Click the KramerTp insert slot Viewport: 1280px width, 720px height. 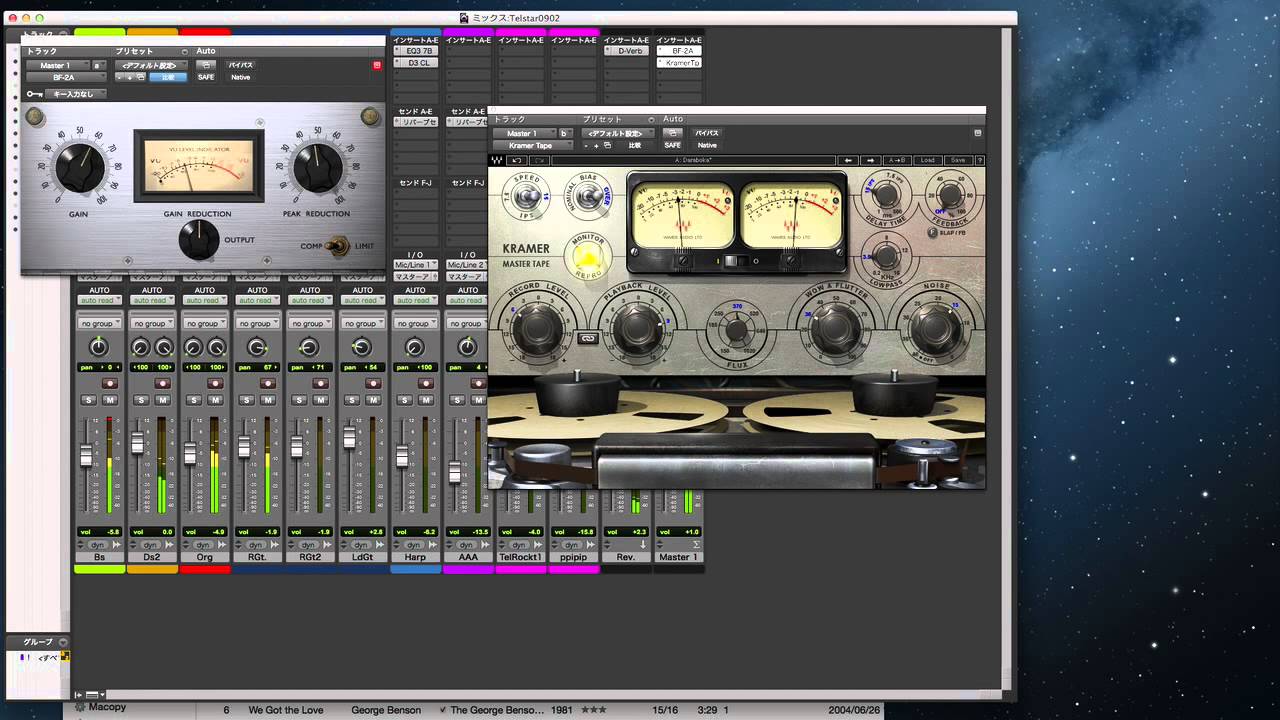click(679, 62)
